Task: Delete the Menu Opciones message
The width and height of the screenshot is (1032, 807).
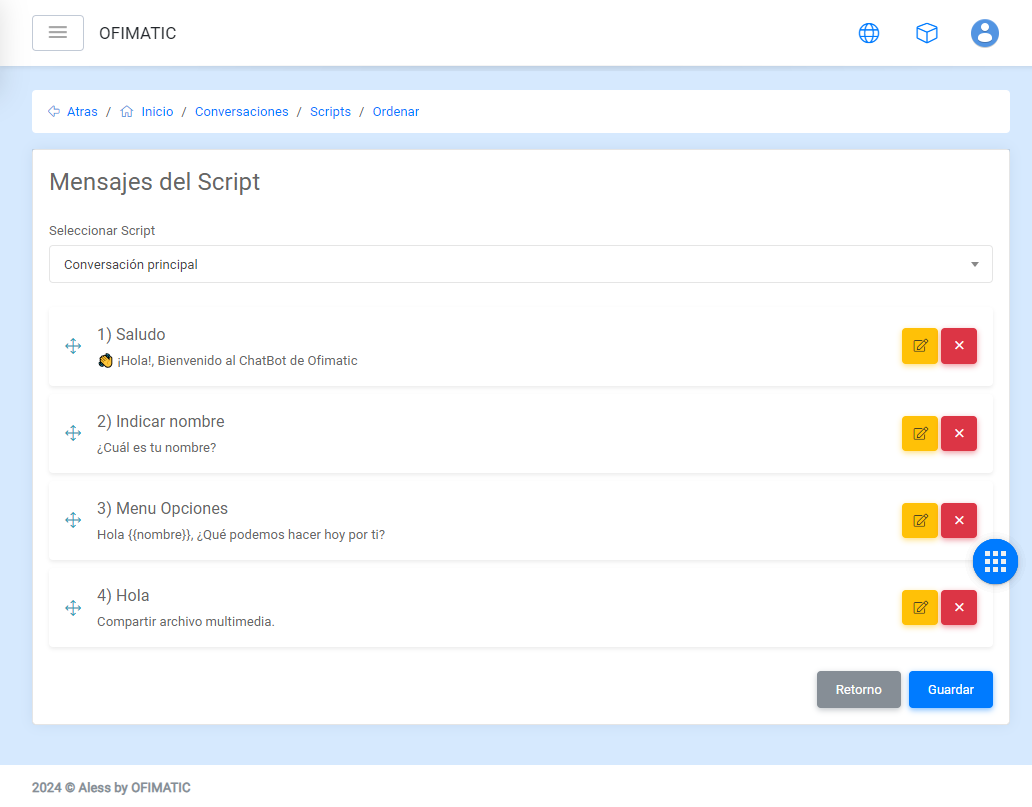Action: pyautogui.click(x=959, y=520)
